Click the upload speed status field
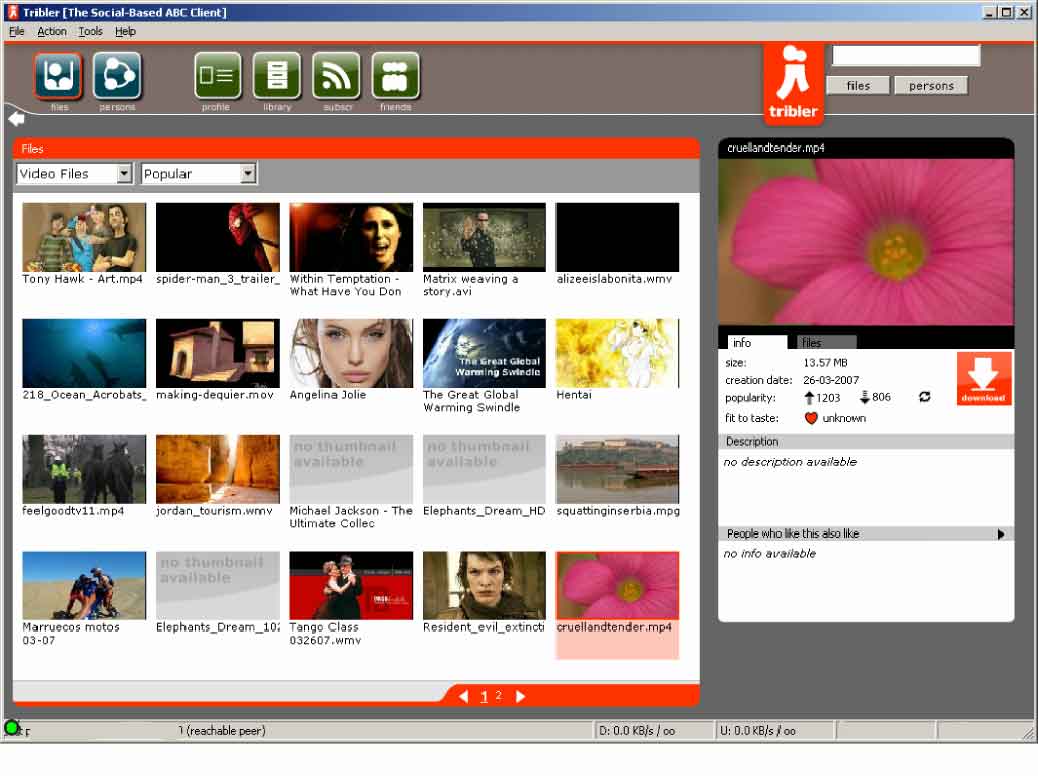The width and height of the screenshot is (1038, 776). (774, 730)
